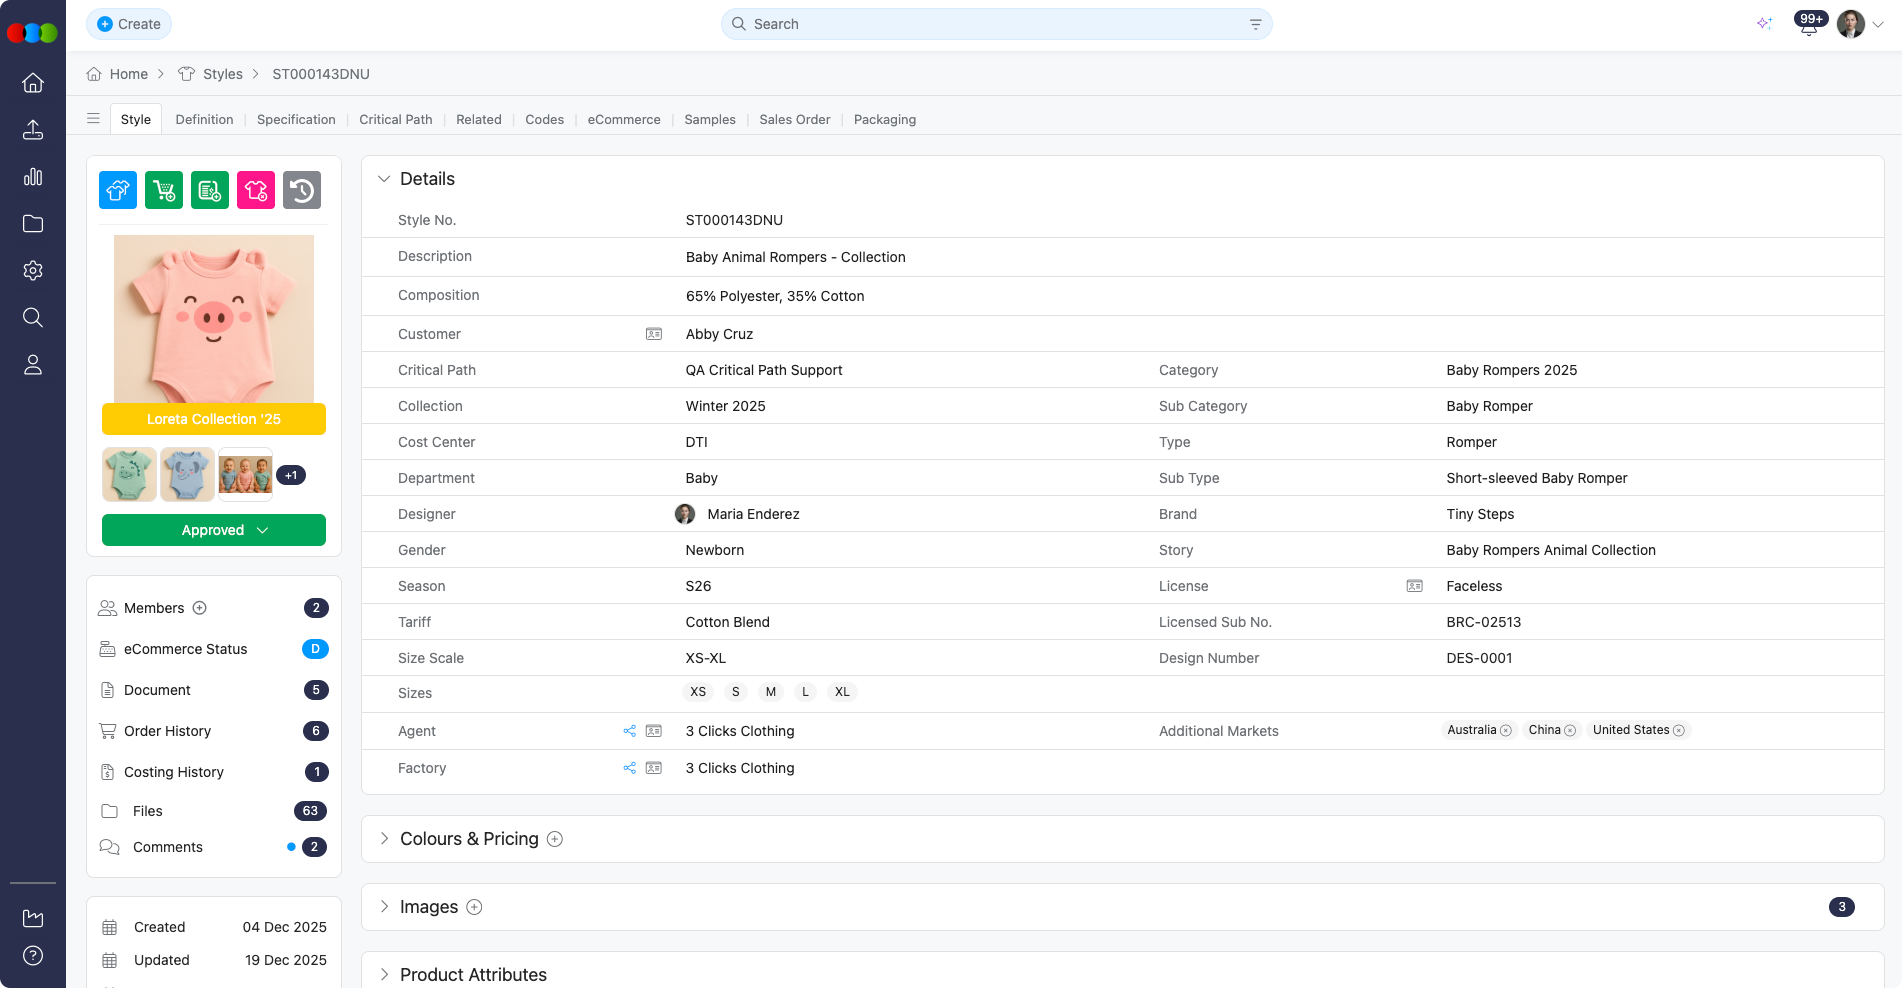Screen dimensions: 1902x988
Task: Go to Styles in breadcrumb
Action: (x=222, y=74)
